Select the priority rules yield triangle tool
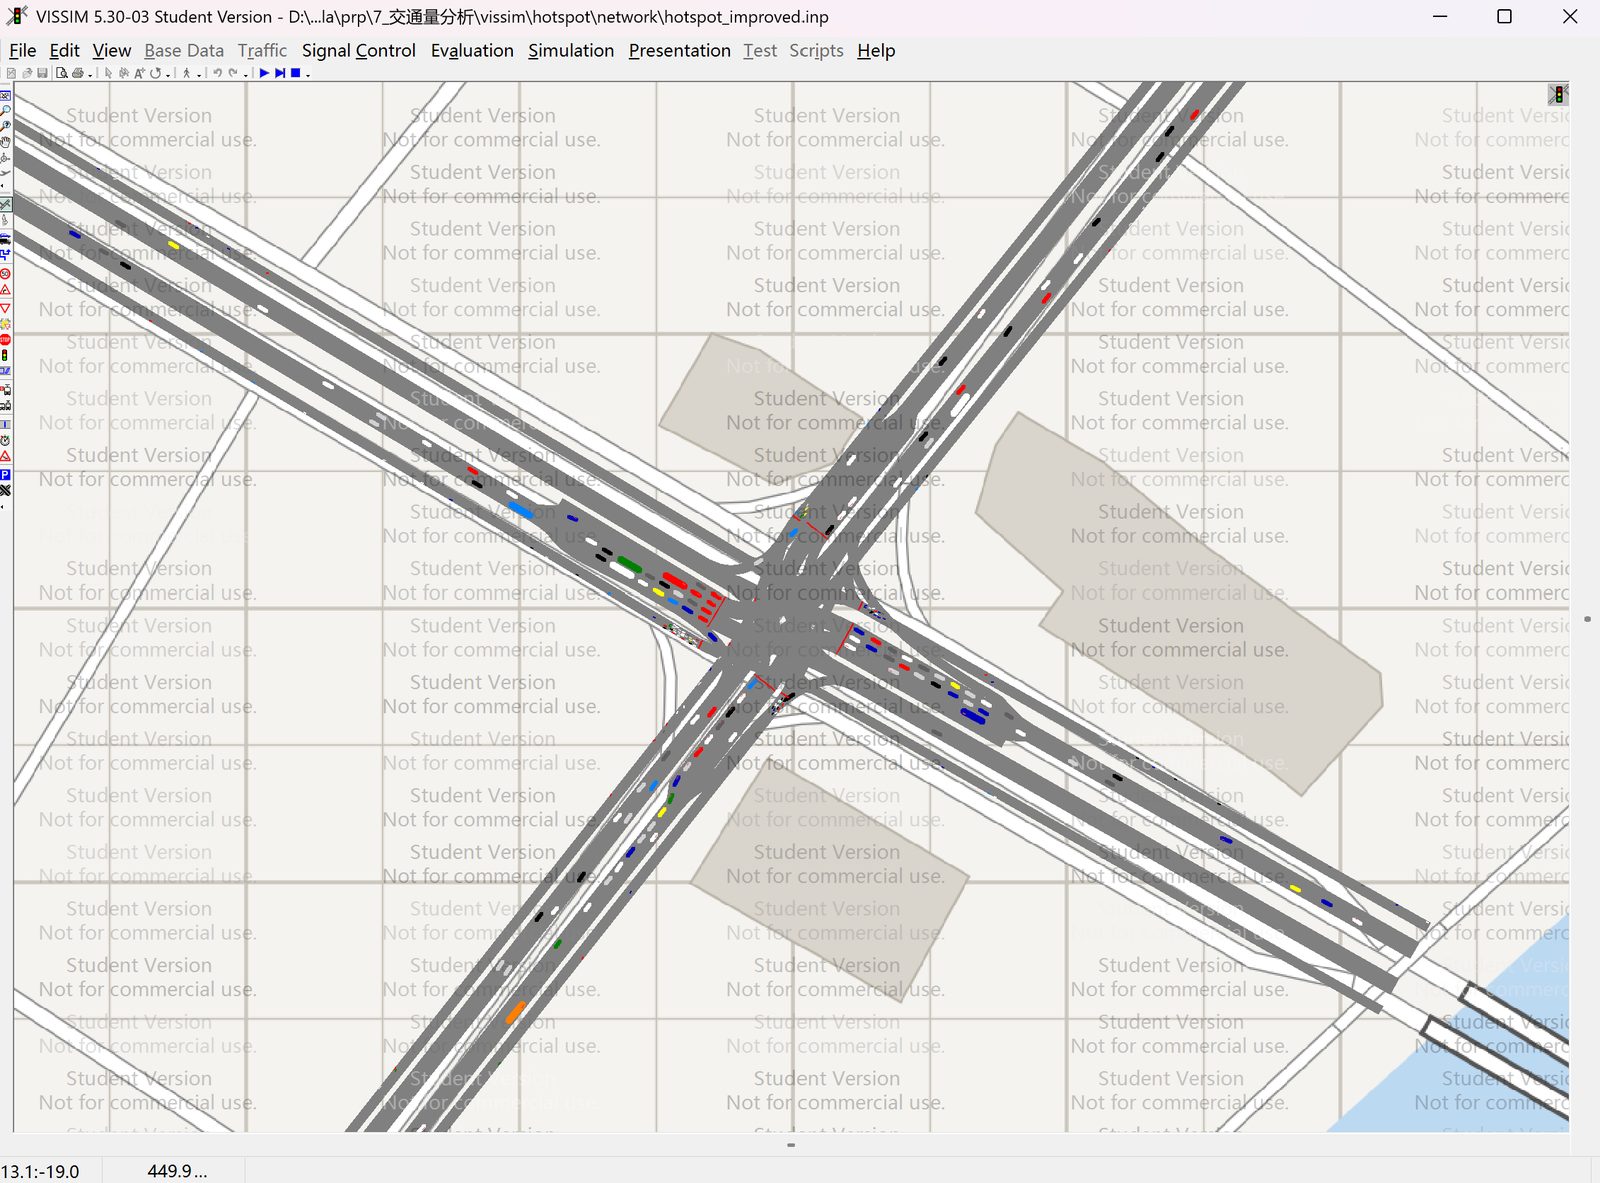1600x1183 pixels. point(5,308)
